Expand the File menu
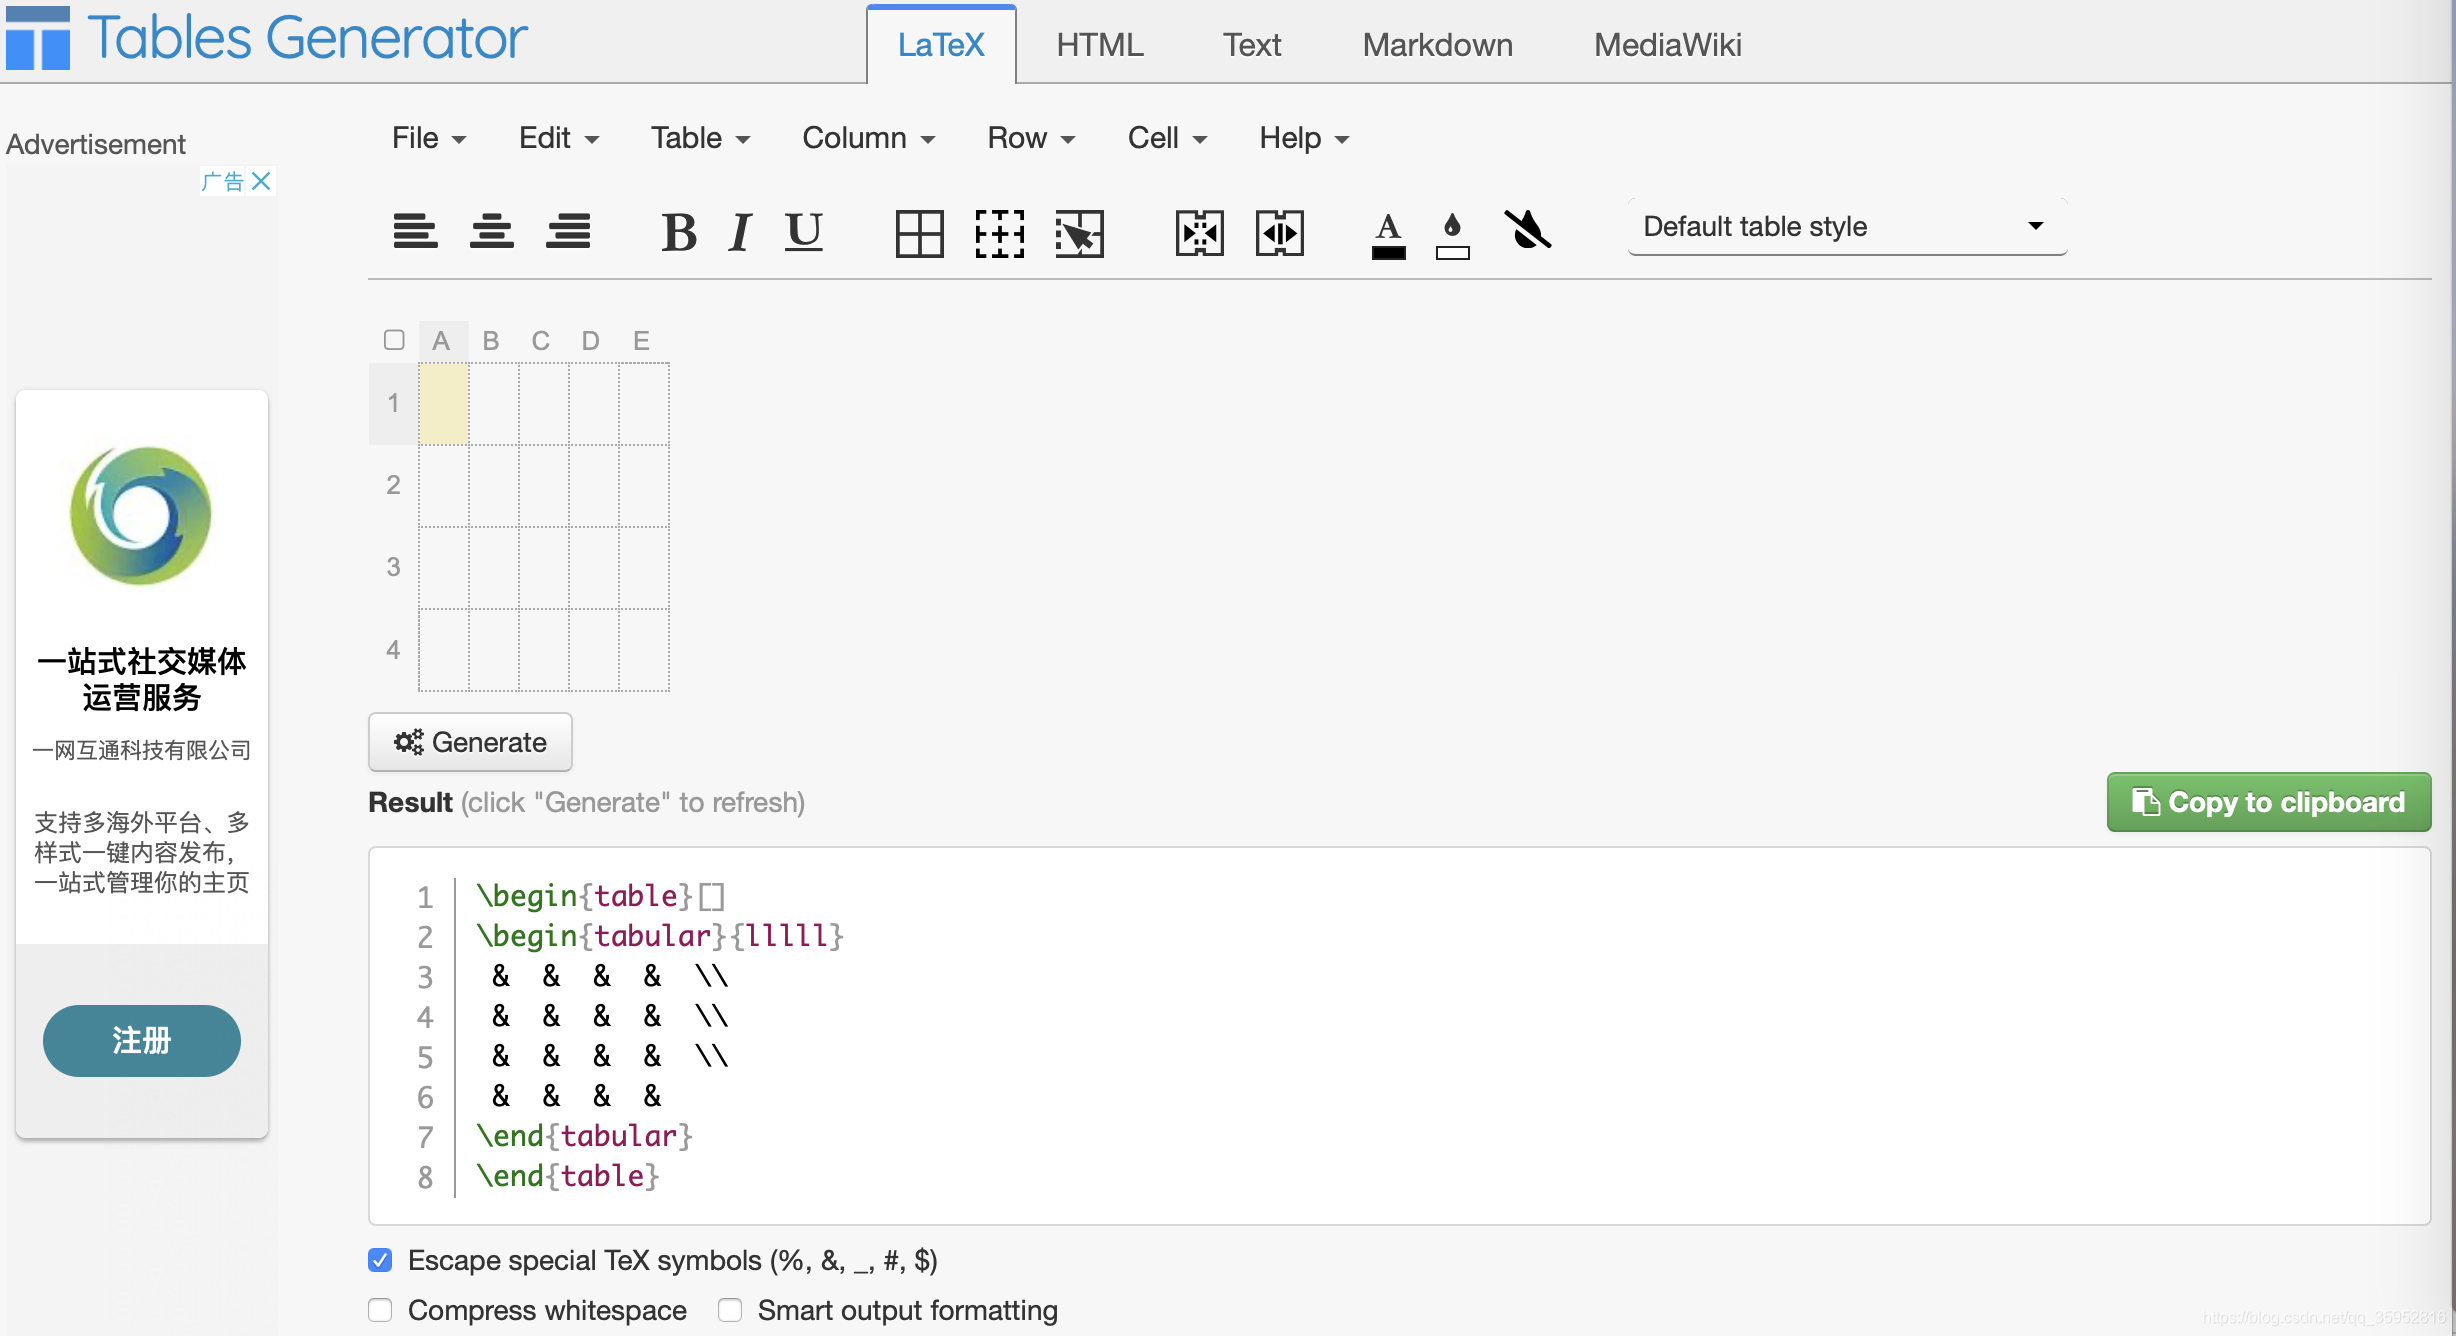The height and width of the screenshot is (1336, 2456). pyautogui.click(x=428, y=138)
